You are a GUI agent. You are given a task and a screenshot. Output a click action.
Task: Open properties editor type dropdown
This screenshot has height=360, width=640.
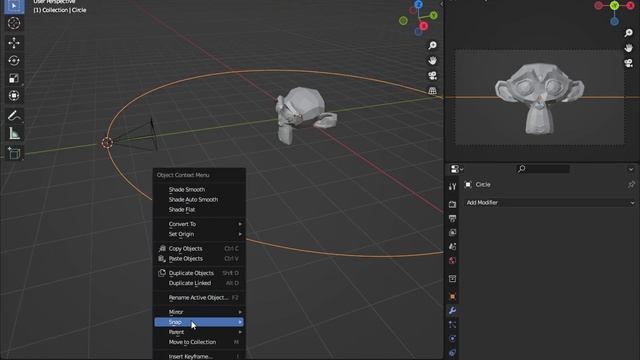coord(456,169)
